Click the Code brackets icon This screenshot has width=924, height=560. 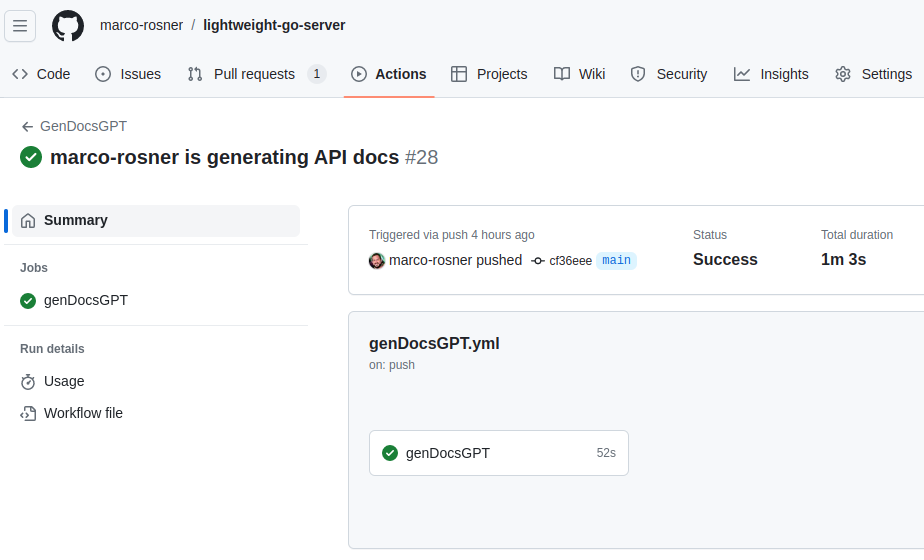point(20,74)
